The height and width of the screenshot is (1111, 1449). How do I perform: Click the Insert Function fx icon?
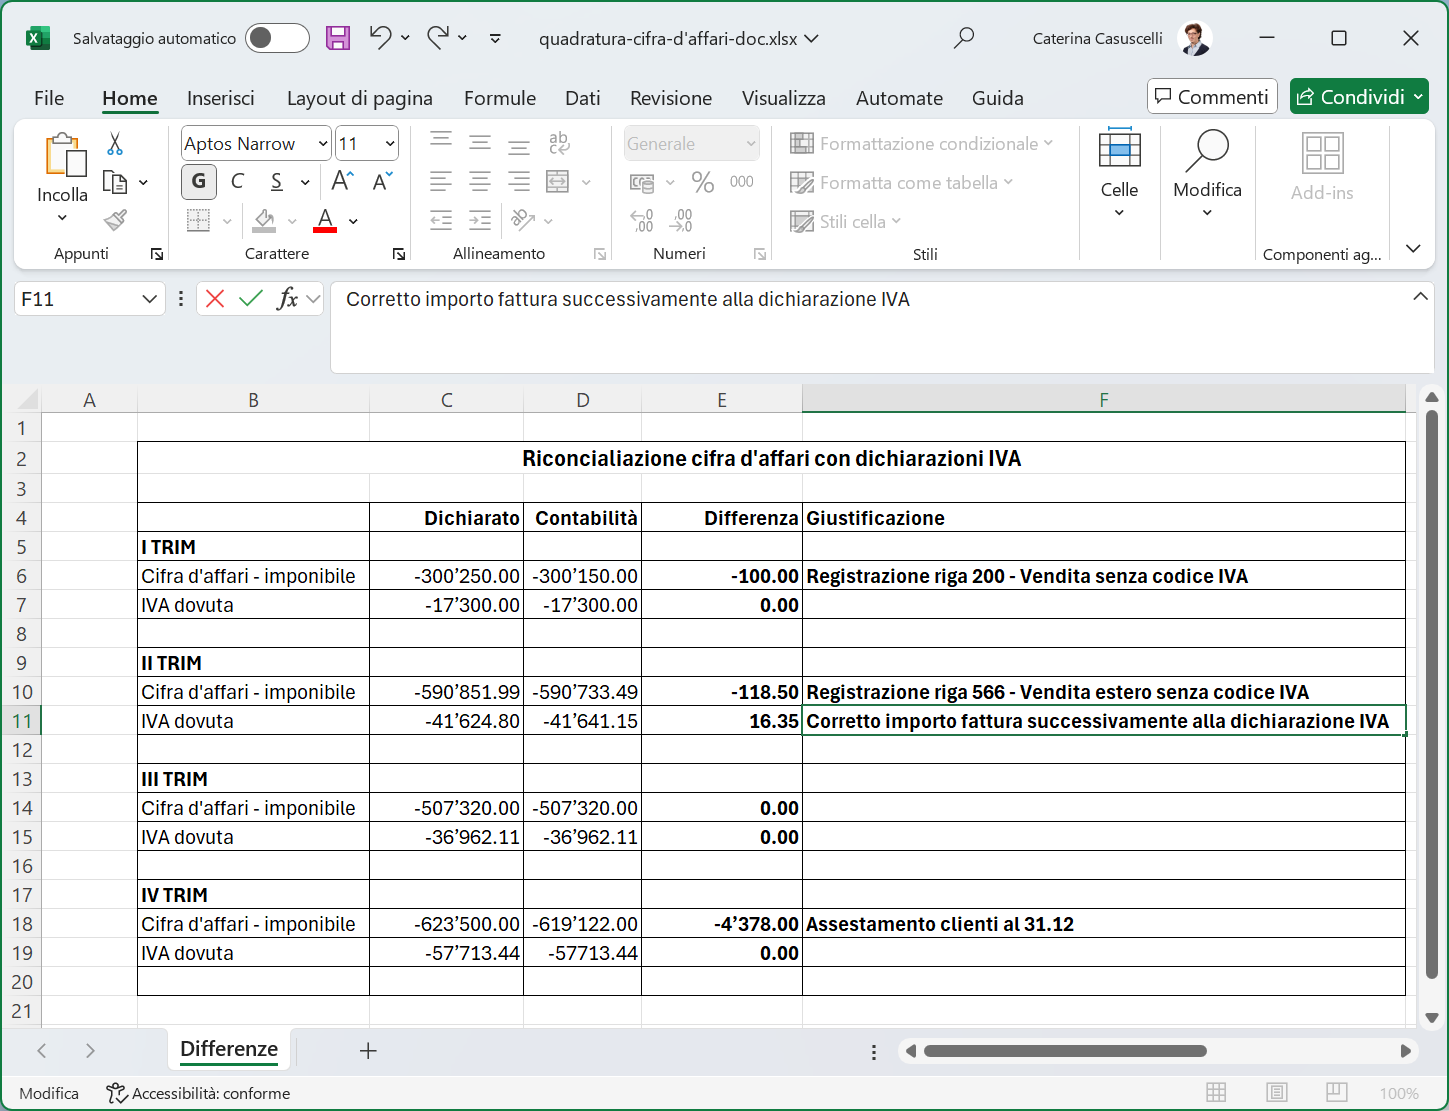pos(288,298)
